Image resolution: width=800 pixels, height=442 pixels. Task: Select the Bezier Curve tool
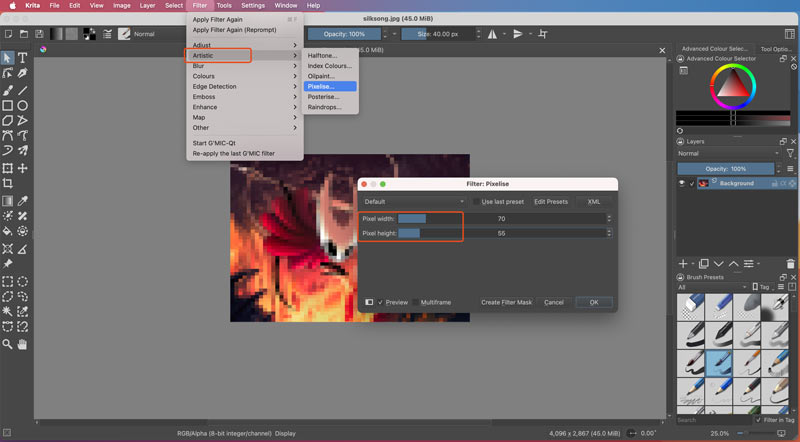pos(7,136)
